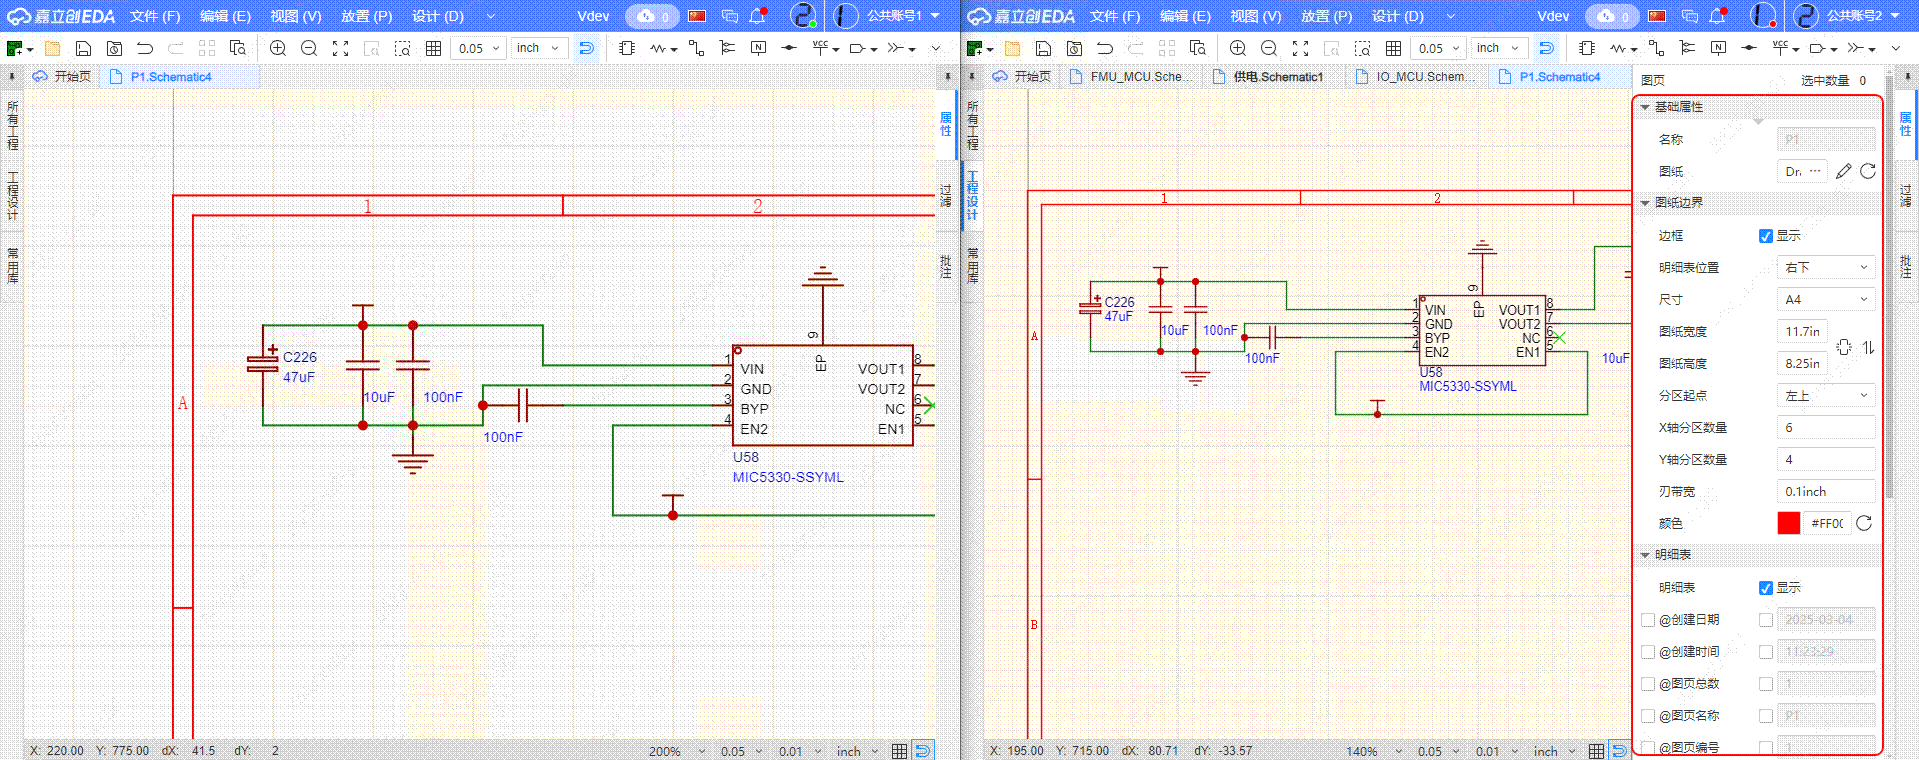Click swap width/height icon beside 图纸宽度
The height and width of the screenshot is (760, 1919).
(x=1868, y=347)
